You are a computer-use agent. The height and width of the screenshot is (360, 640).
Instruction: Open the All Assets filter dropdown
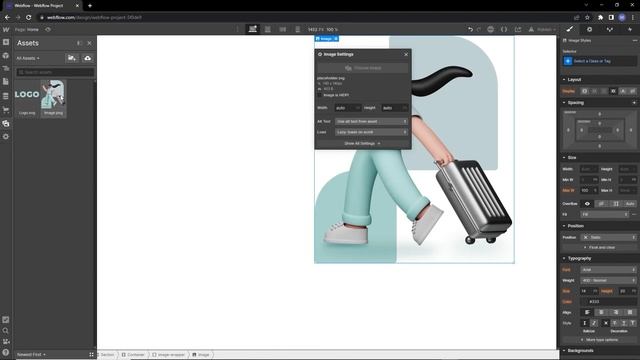pos(28,58)
